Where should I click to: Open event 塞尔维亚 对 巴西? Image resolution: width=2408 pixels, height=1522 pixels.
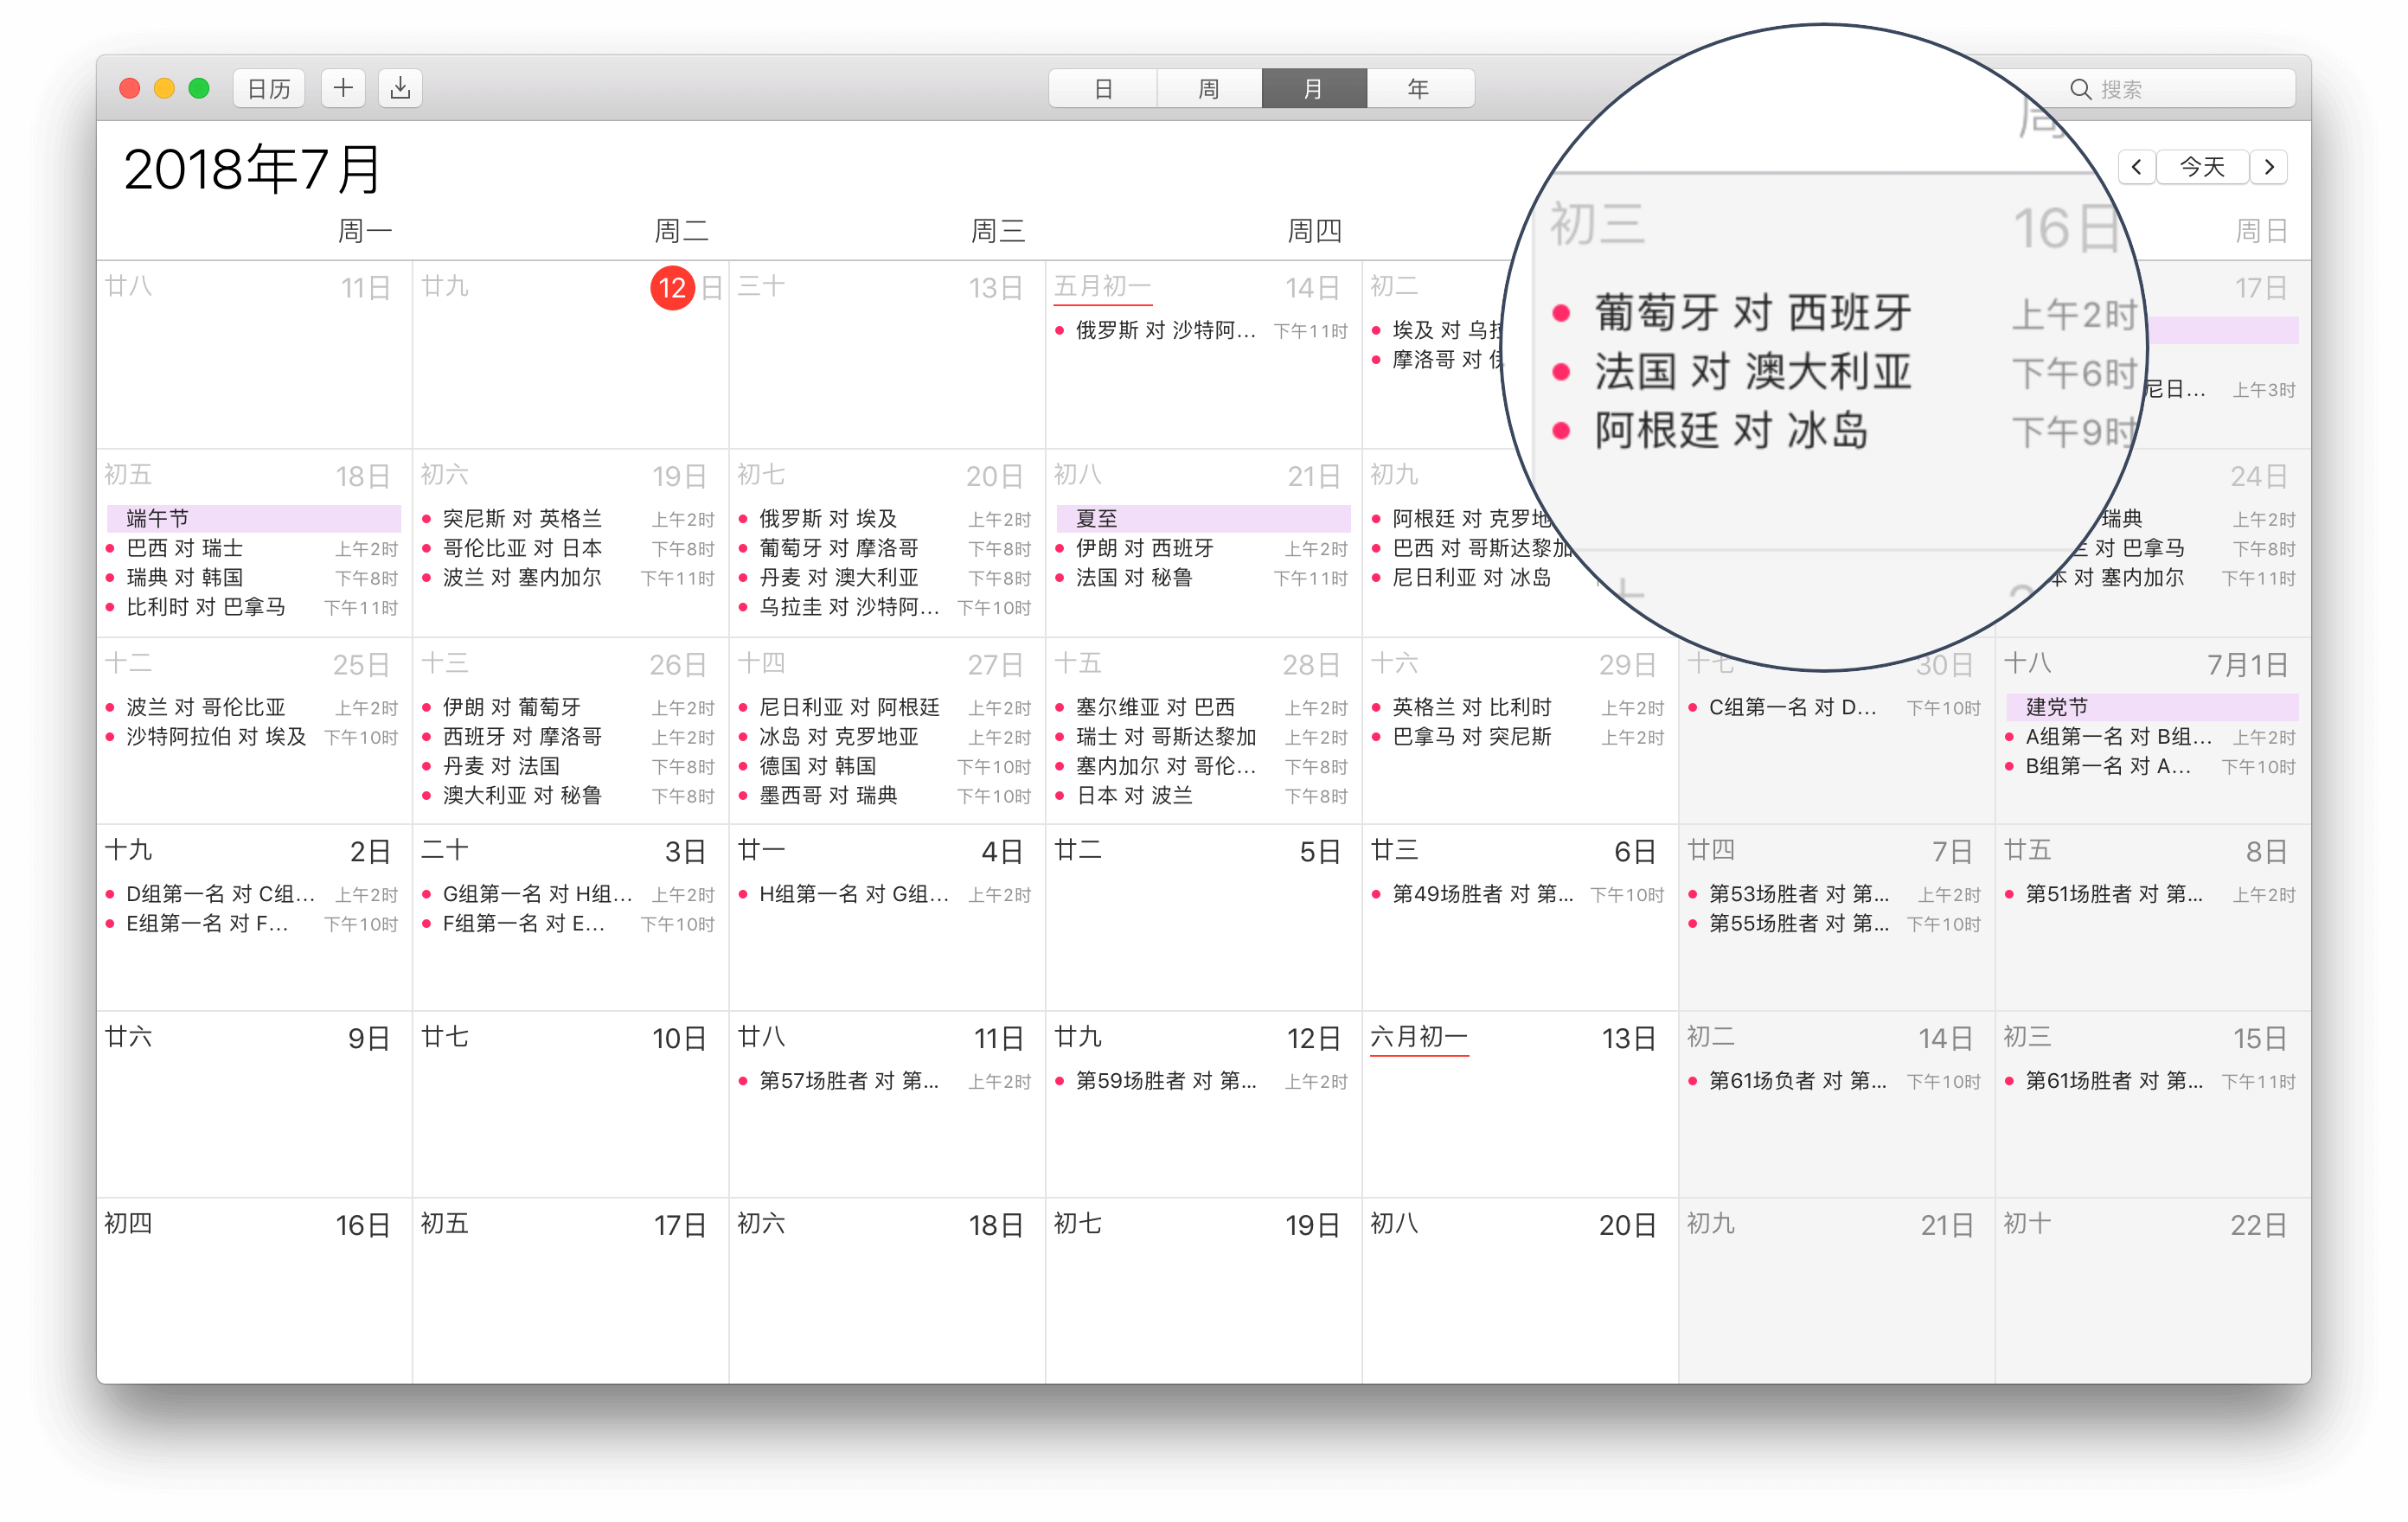(x=1202, y=707)
